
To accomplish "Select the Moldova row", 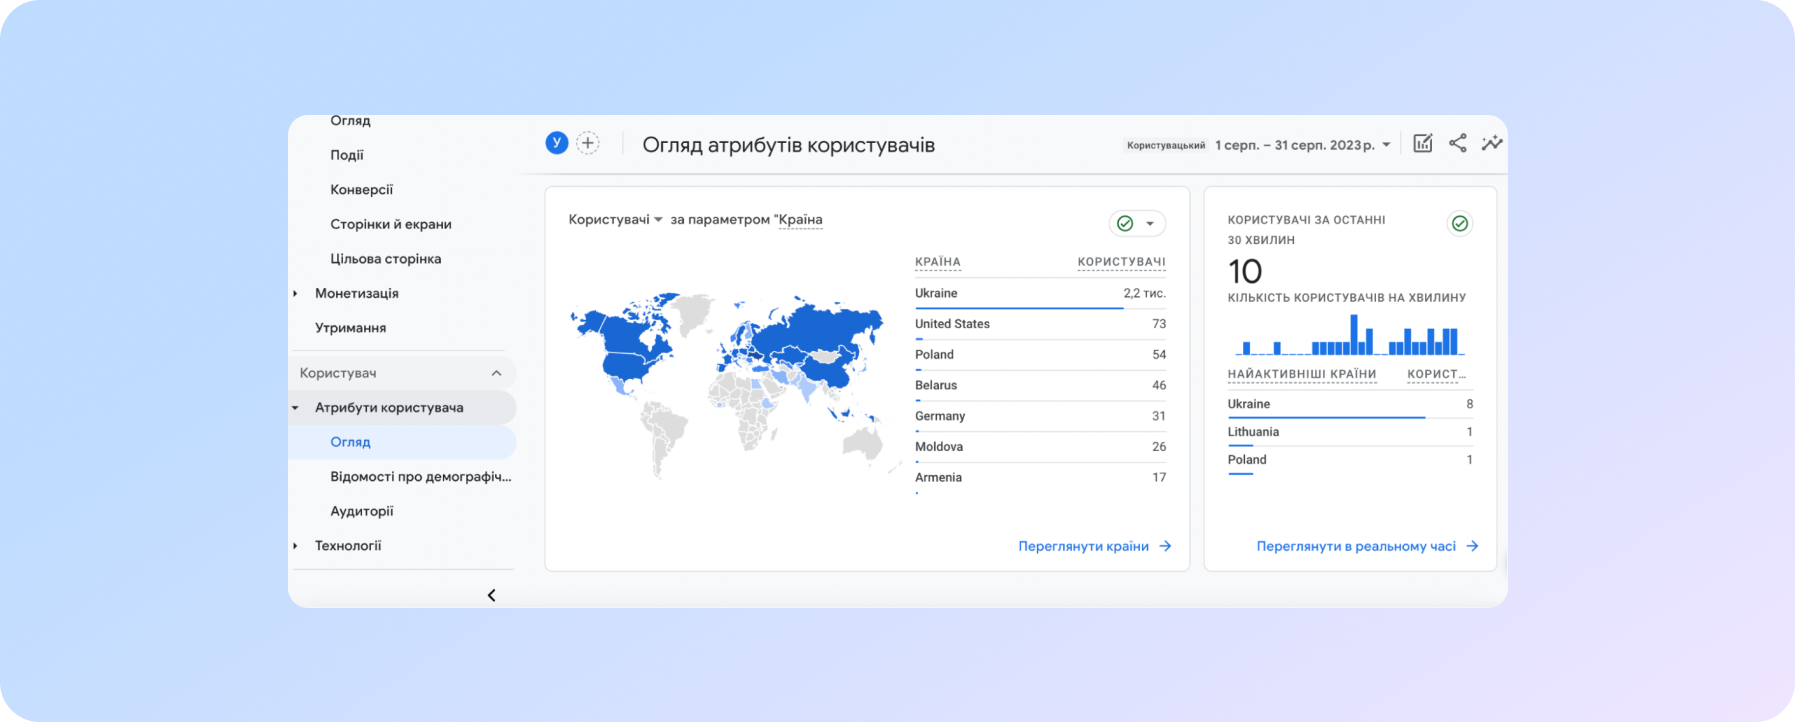I will tap(1040, 447).
